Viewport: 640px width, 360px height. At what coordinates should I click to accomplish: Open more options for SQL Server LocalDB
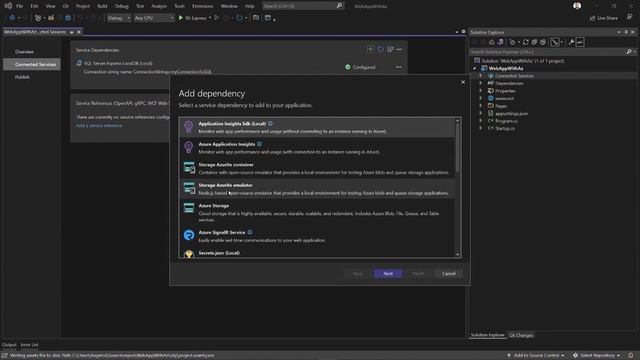click(x=399, y=67)
